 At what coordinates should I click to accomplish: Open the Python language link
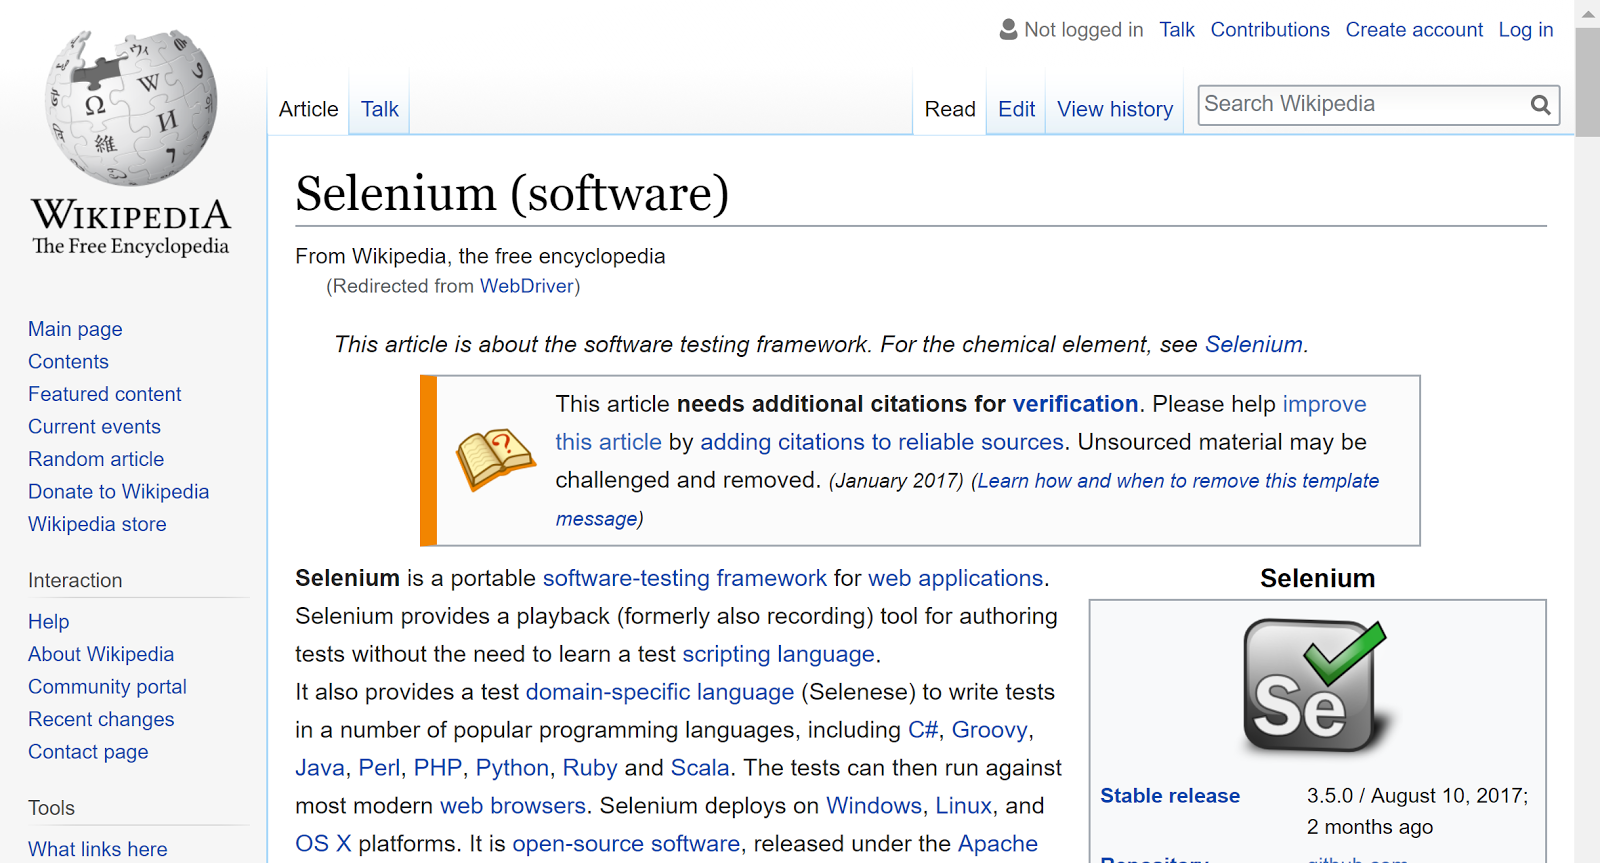point(512,768)
